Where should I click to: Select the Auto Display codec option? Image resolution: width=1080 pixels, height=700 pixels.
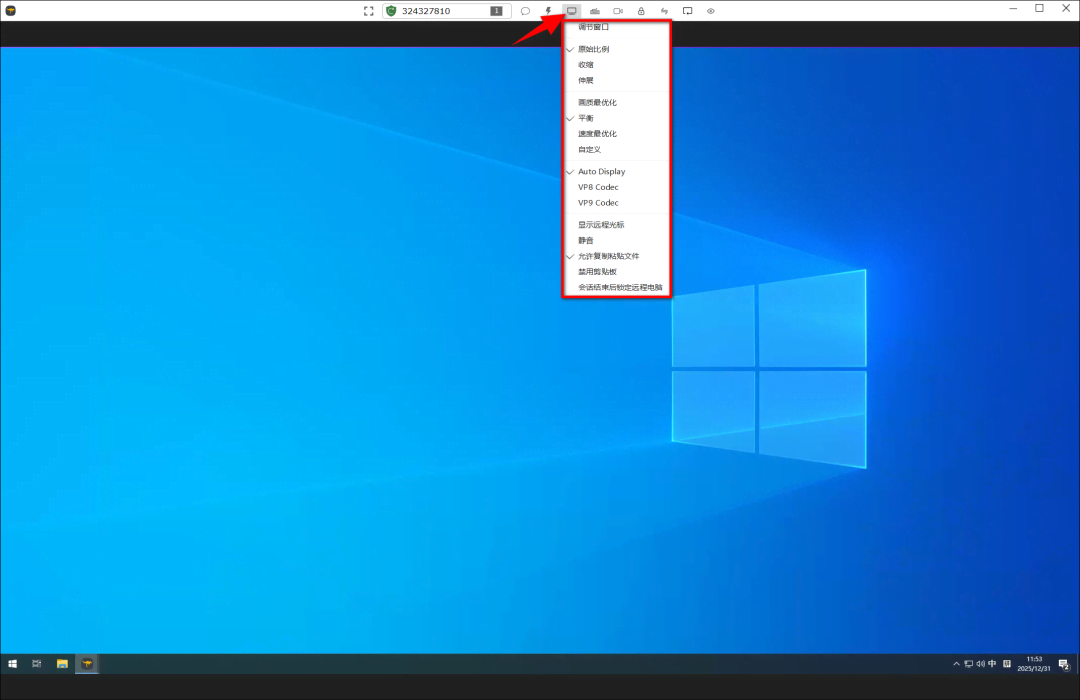[x=616, y=172]
